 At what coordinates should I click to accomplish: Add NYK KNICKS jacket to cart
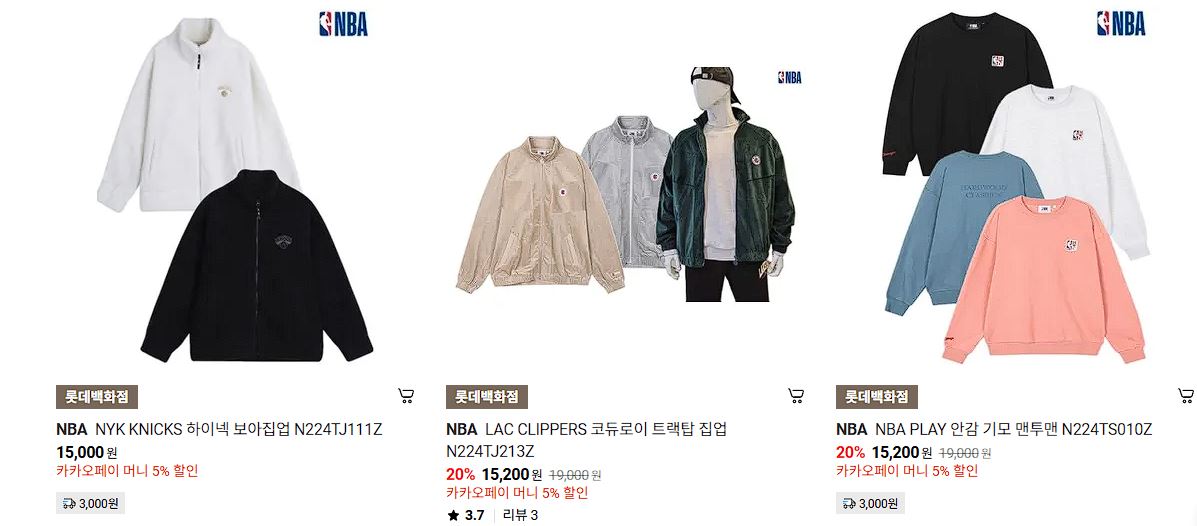[x=406, y=395]
